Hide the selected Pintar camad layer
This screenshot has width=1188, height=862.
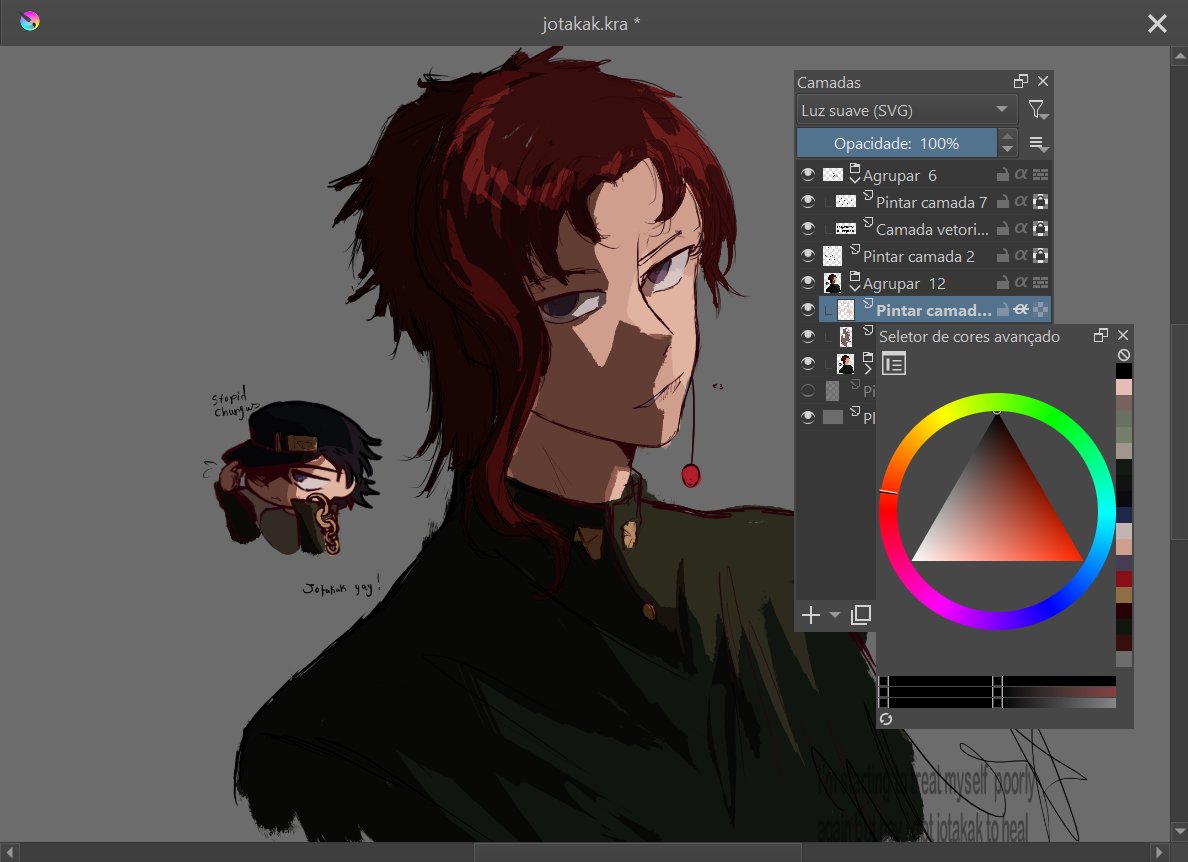[808, 309]
